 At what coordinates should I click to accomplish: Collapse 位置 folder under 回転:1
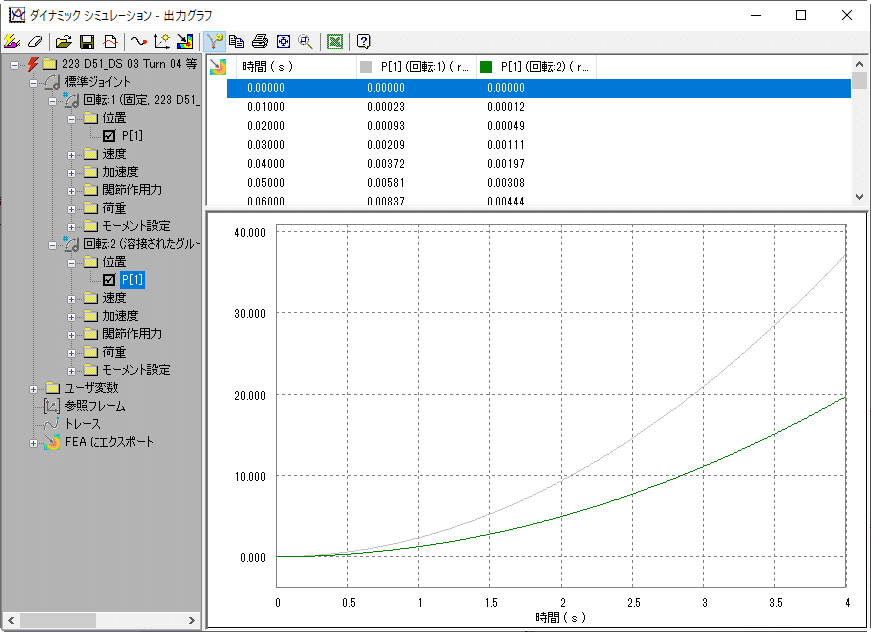click(x=71, y=119)
